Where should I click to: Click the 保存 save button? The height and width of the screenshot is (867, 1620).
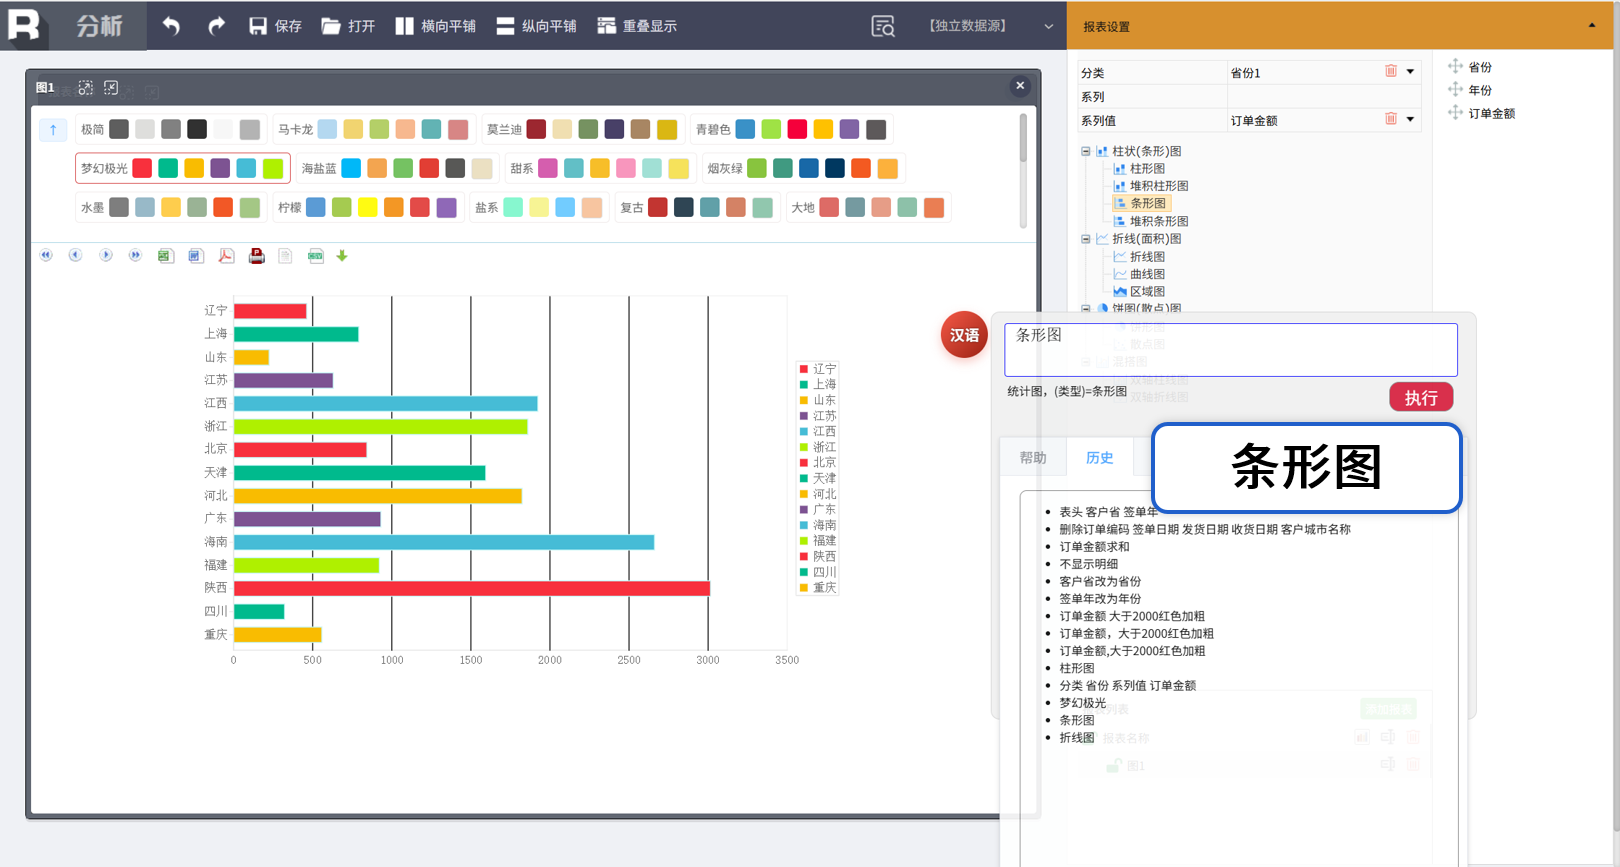(x=275, y=26)
